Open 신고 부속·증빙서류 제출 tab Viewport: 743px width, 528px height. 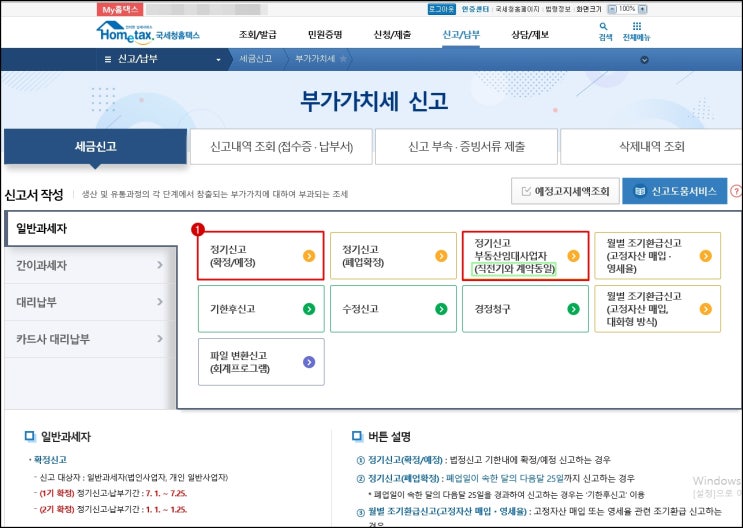tap(466, 147)
